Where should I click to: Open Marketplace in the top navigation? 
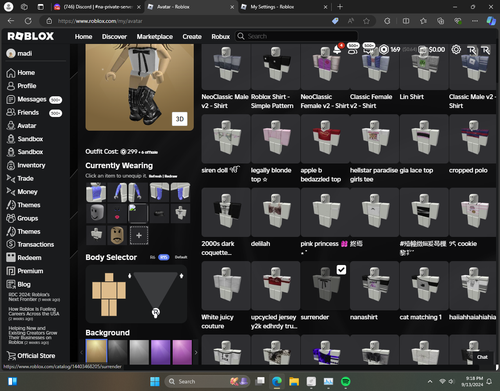click(x=155, y=36)
